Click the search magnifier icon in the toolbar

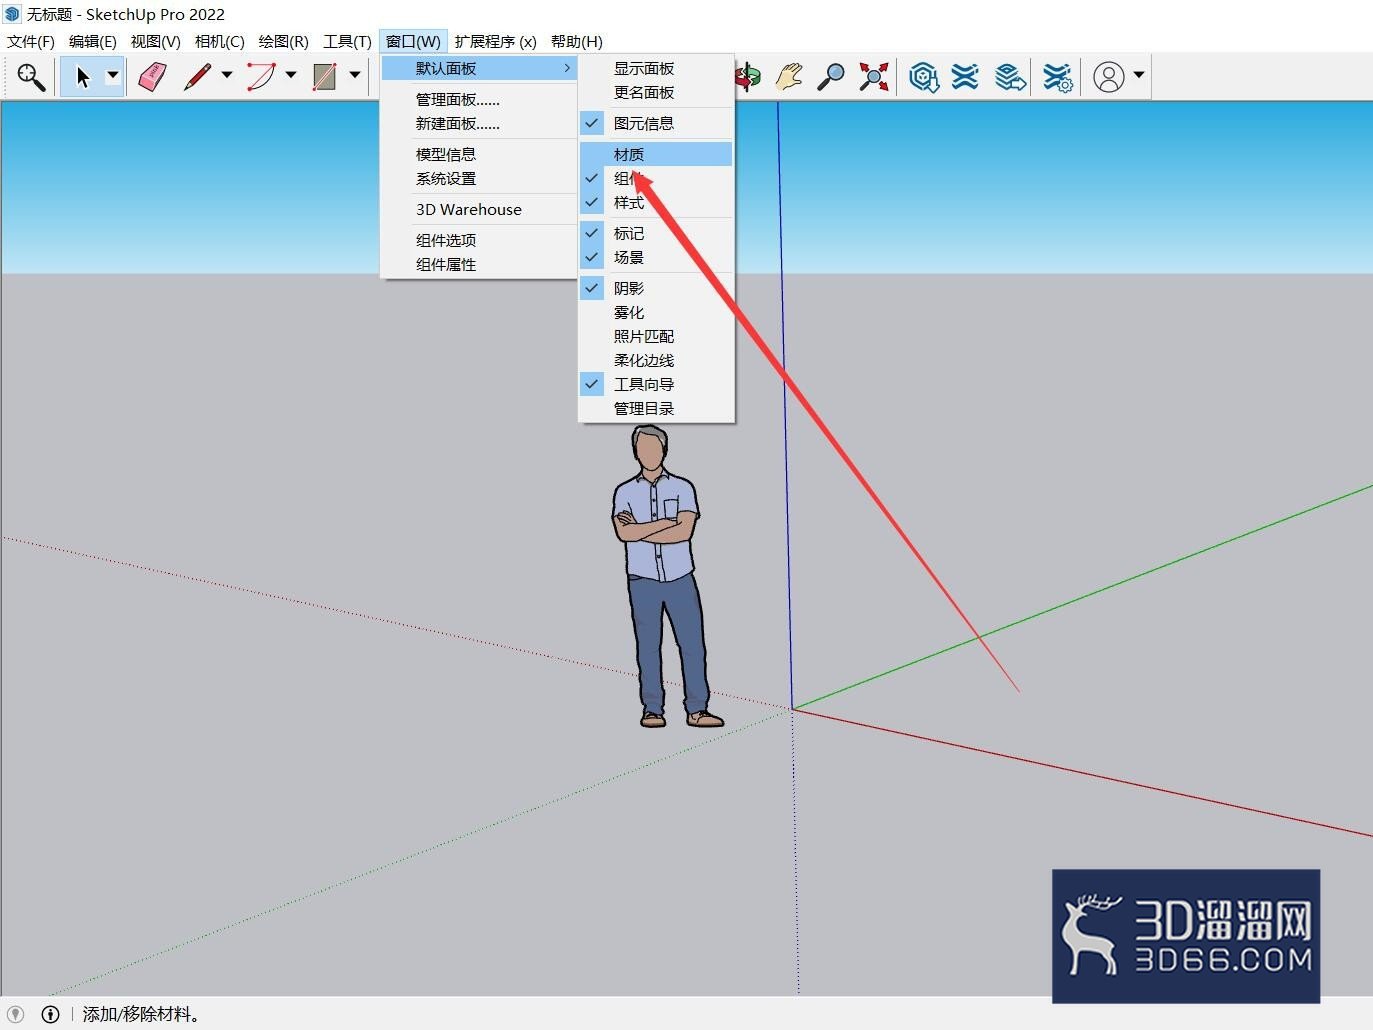tap(31, 76)
